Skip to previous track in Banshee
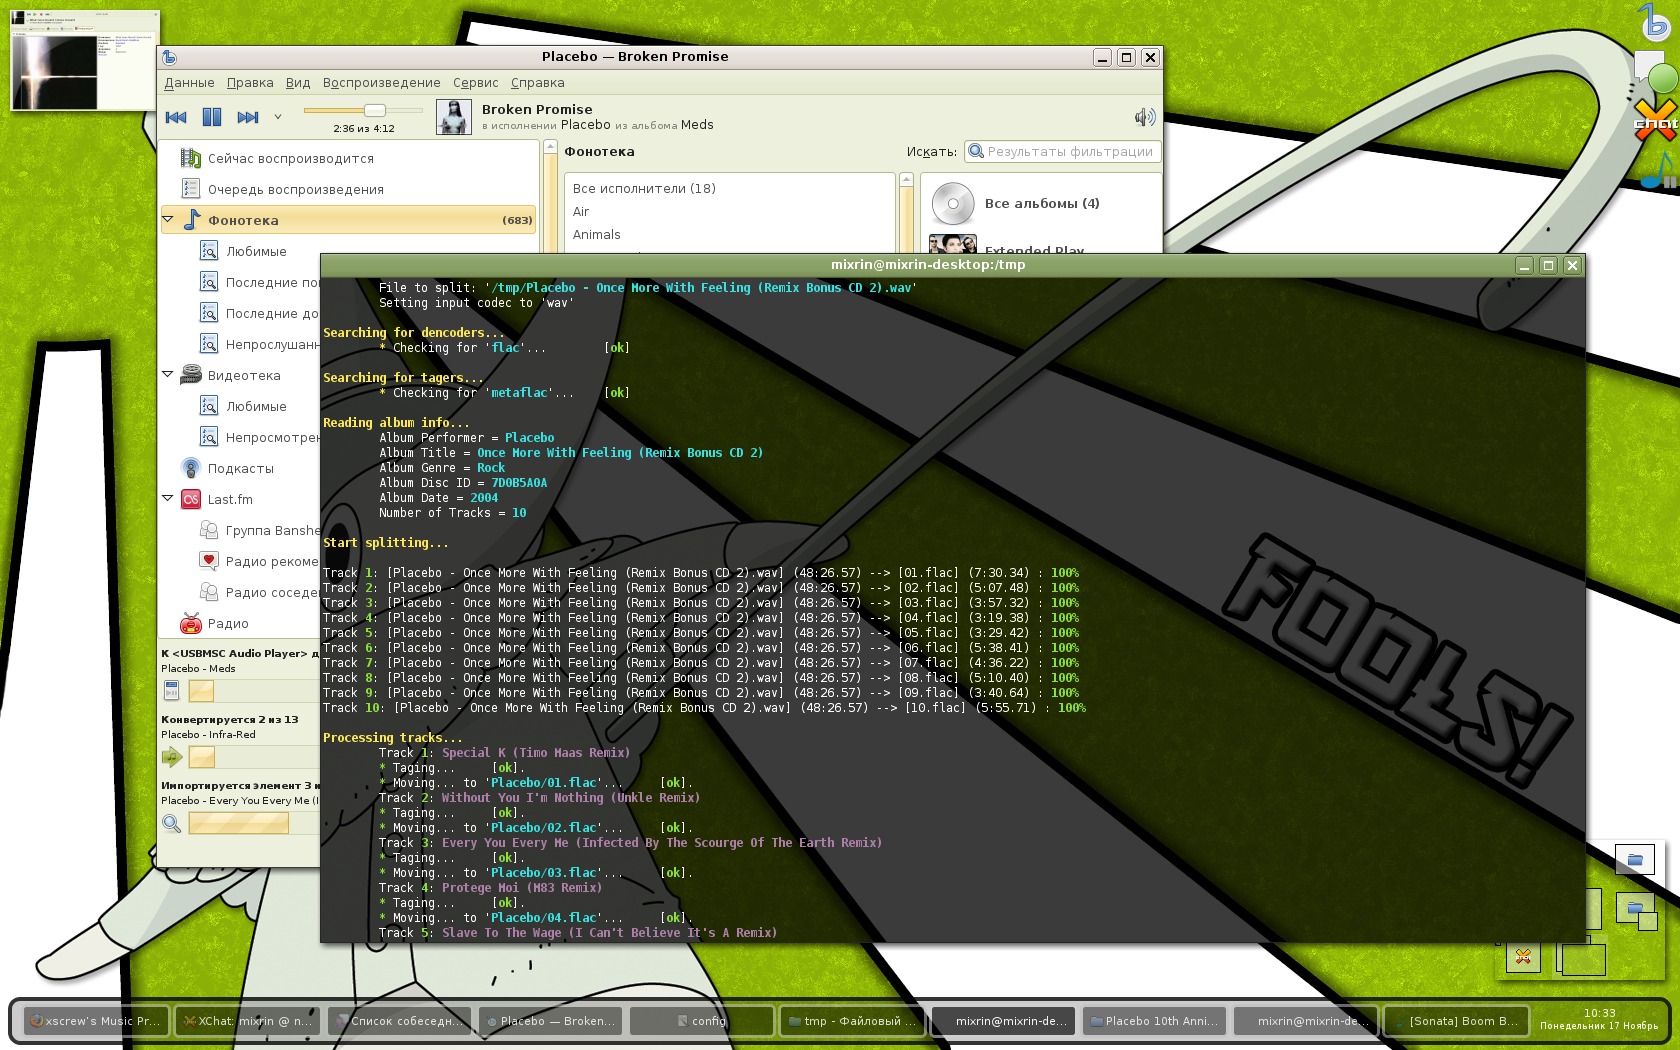This screenshot has width=1680, height=1050. [x=176, y=117]
